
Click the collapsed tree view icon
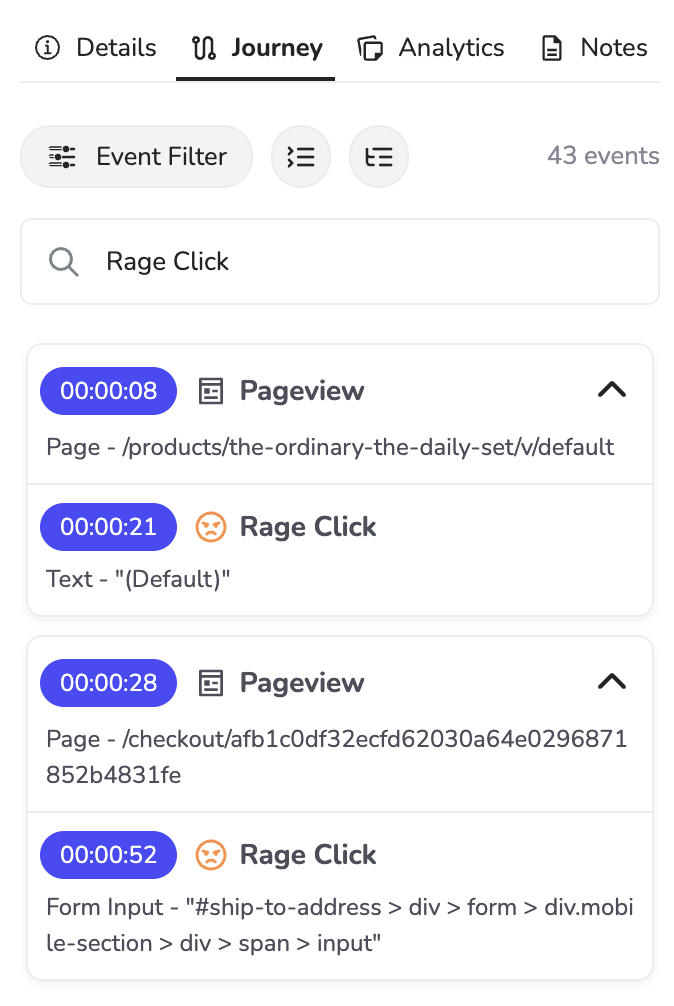[x=379, y=156]
